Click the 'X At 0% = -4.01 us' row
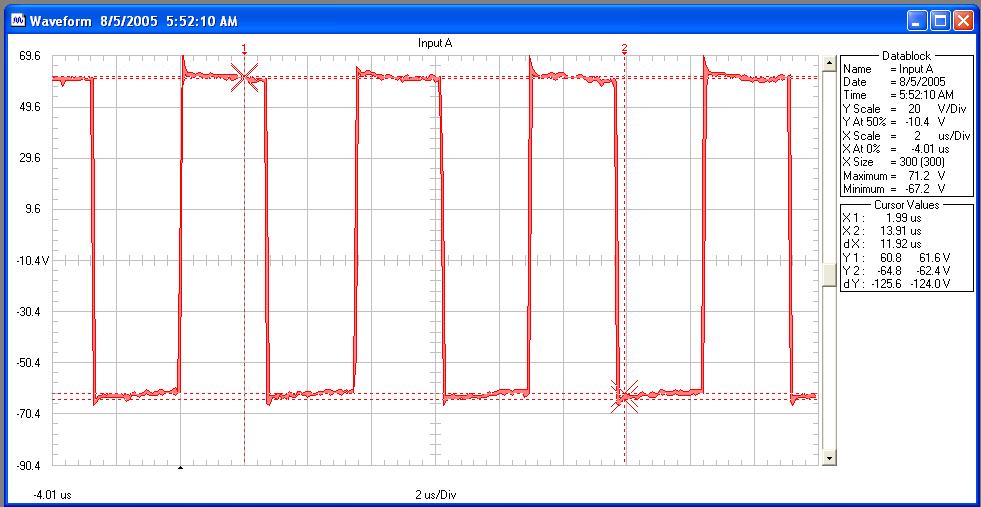 click(896, 149)
